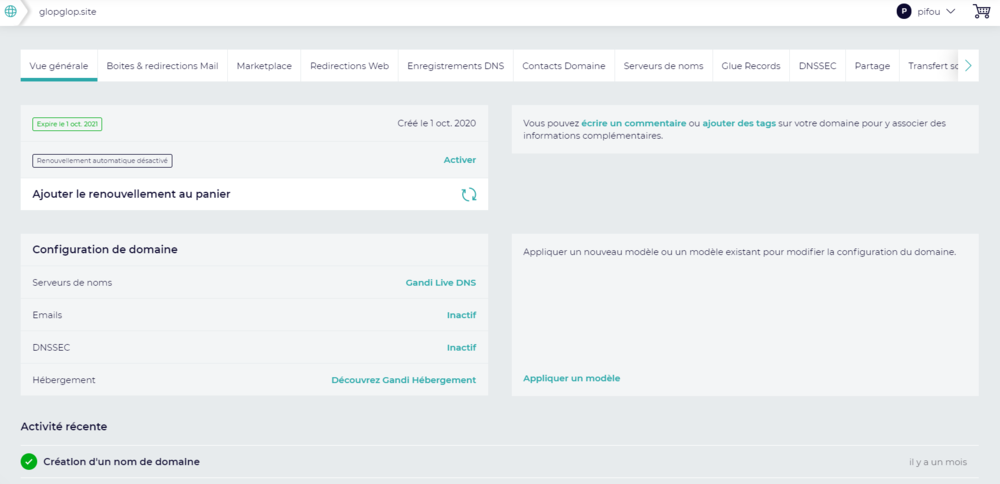Open the Contacts Domaine tab
Screen dimensions: 1000x484
(x=564, y=66)
